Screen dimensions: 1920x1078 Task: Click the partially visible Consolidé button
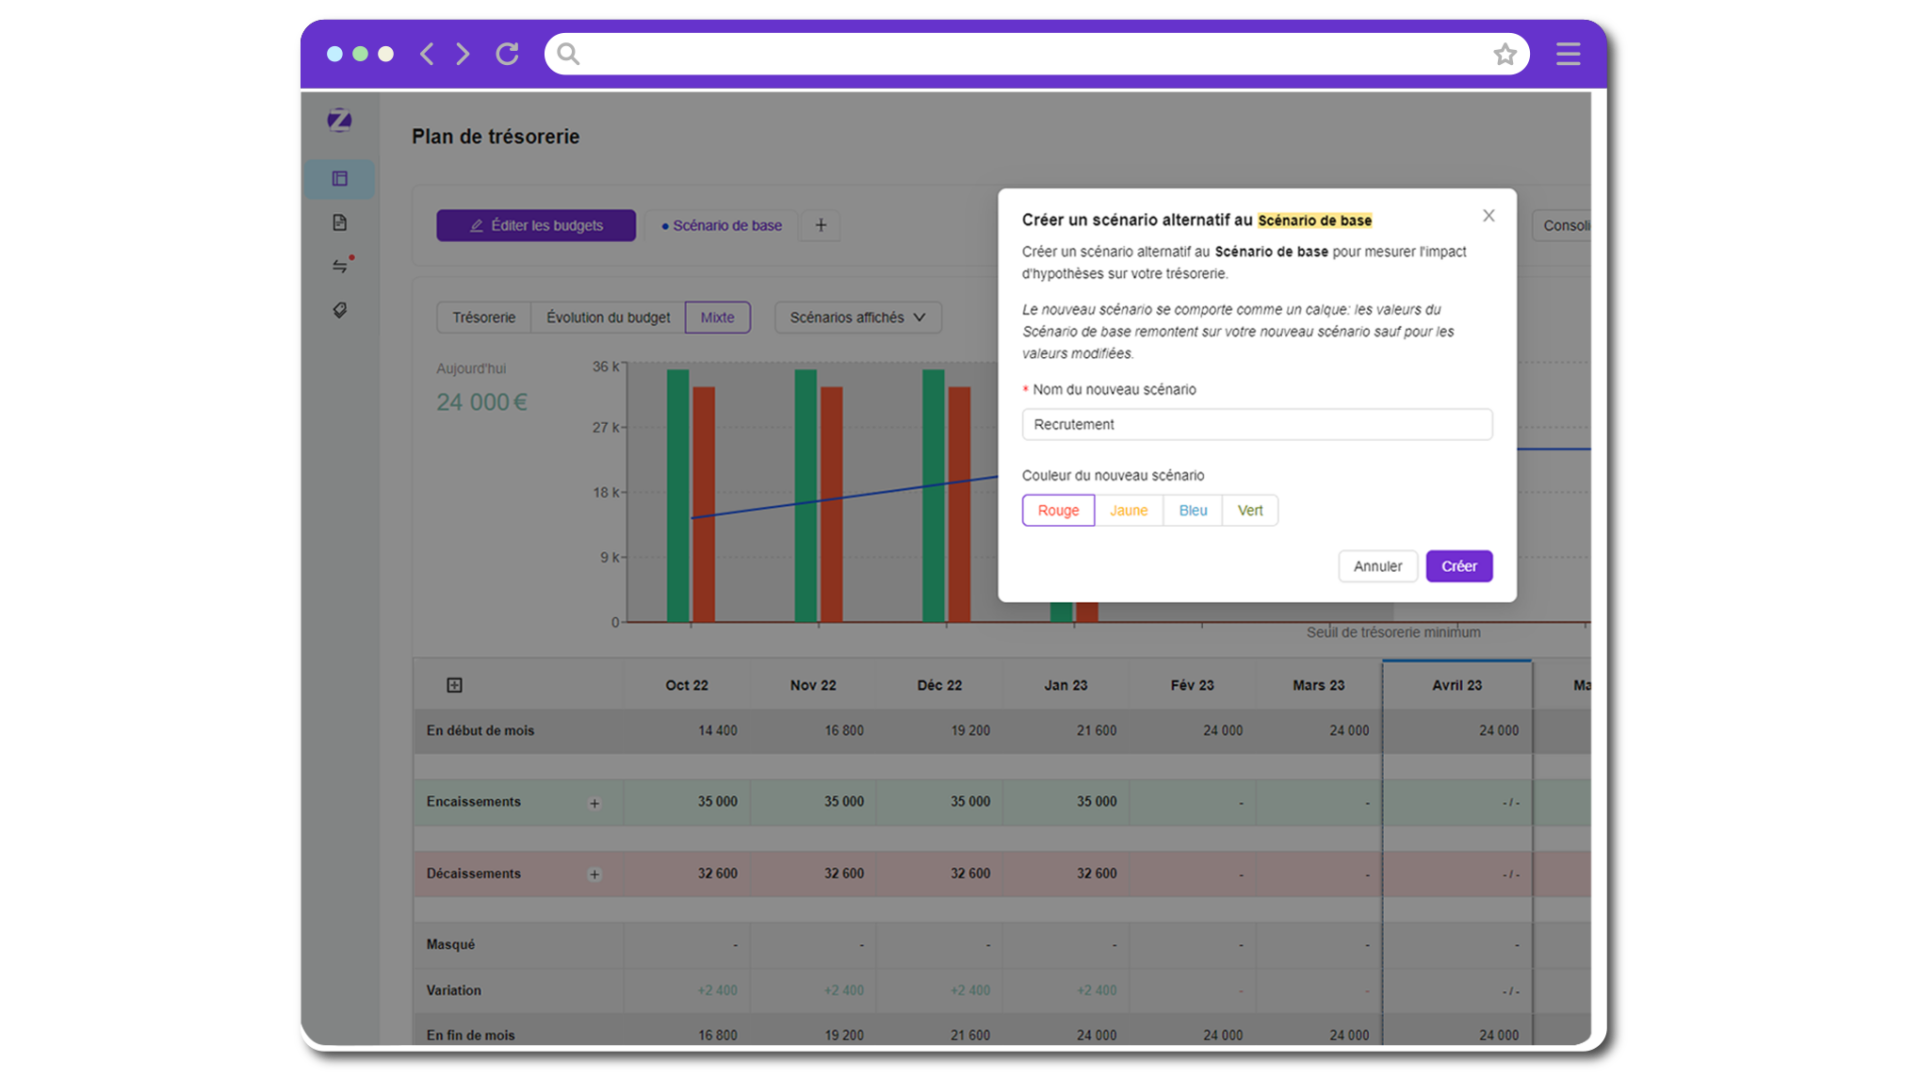(1563, 226)
